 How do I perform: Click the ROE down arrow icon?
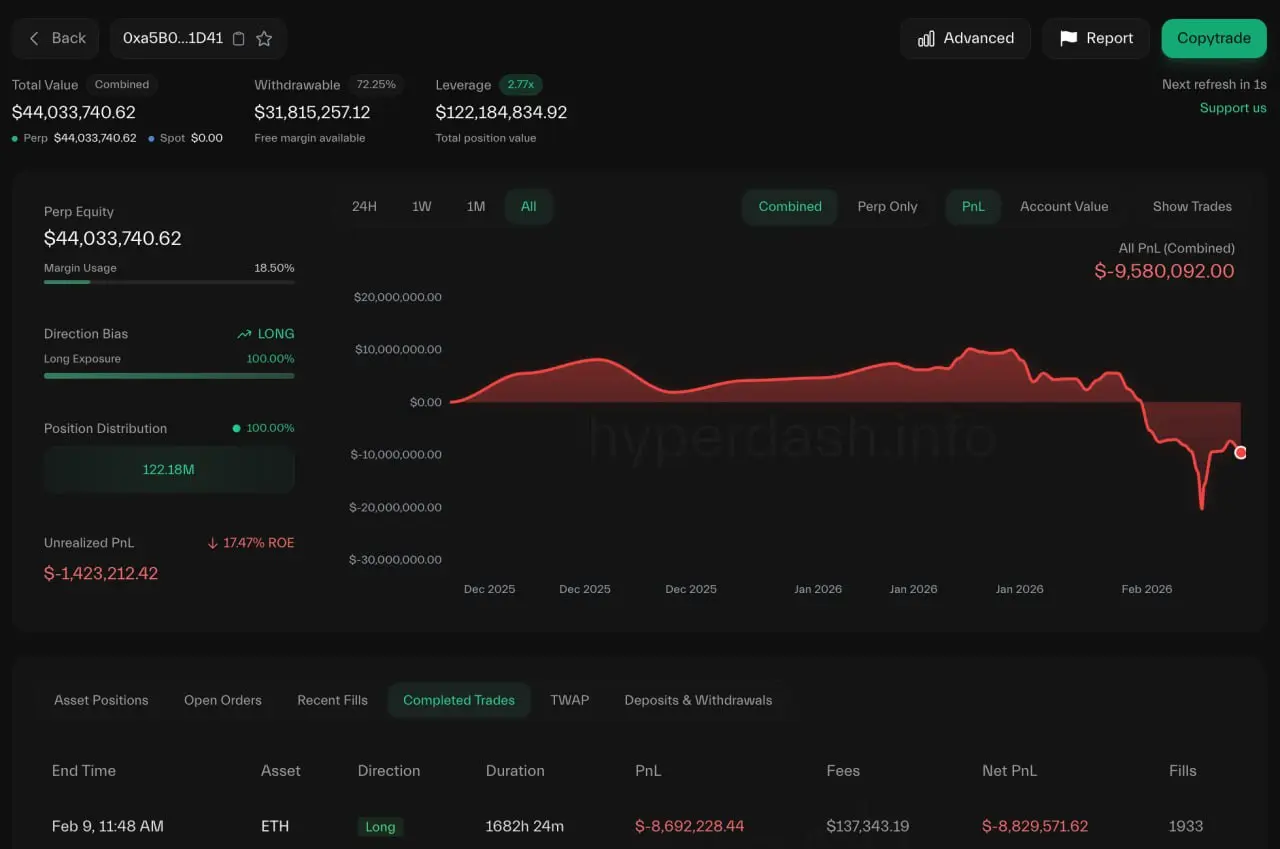pyautogui.click(x=212, y=543)
